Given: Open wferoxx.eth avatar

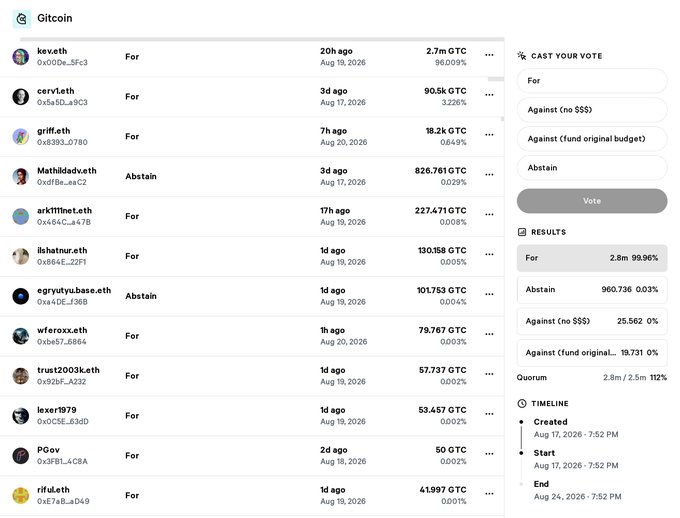Looking at the screenshot, I should 20,336.
